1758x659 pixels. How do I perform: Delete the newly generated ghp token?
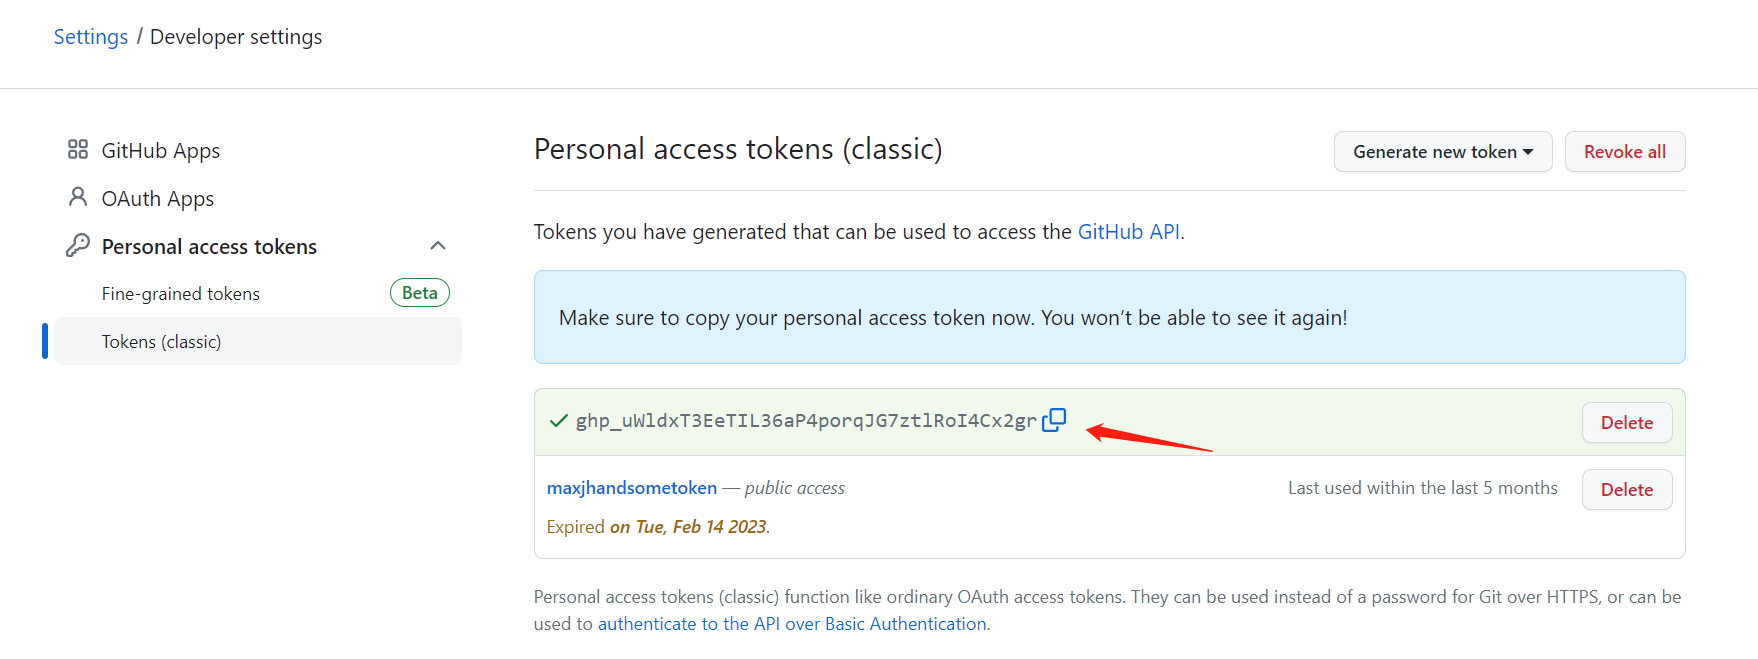tap(1626, 423)
